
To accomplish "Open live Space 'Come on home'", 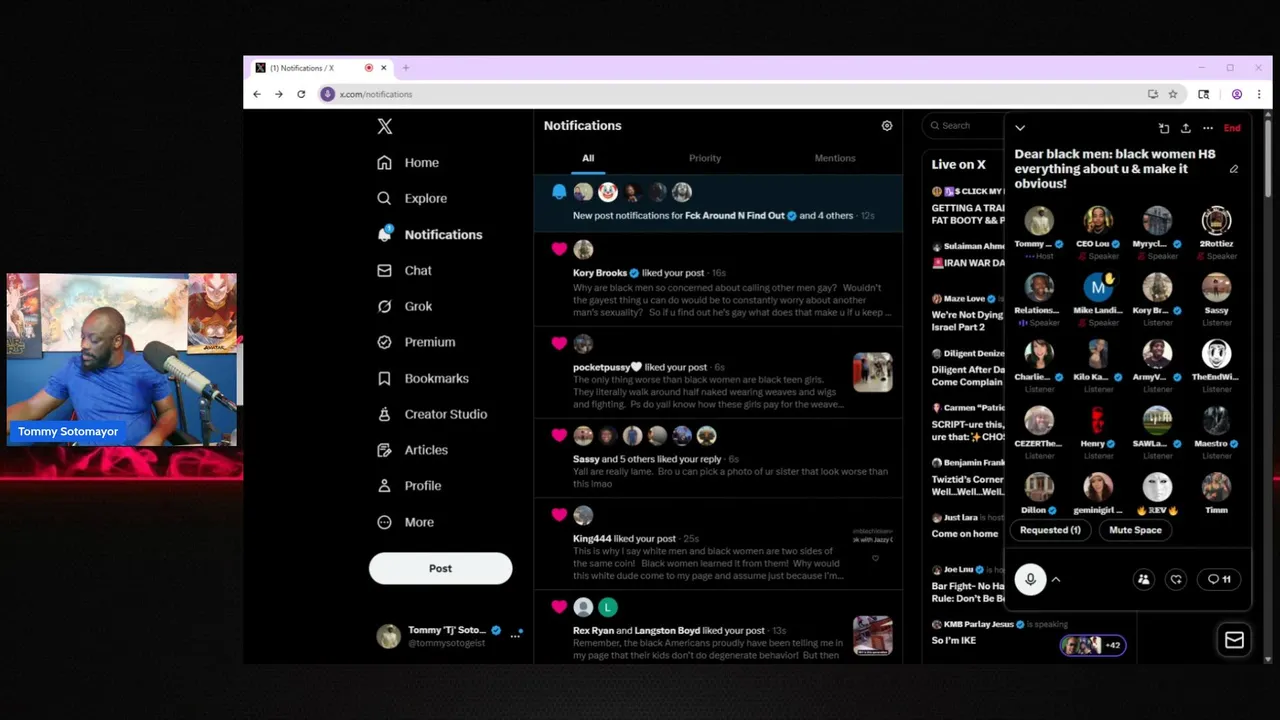I will point(965,534).
